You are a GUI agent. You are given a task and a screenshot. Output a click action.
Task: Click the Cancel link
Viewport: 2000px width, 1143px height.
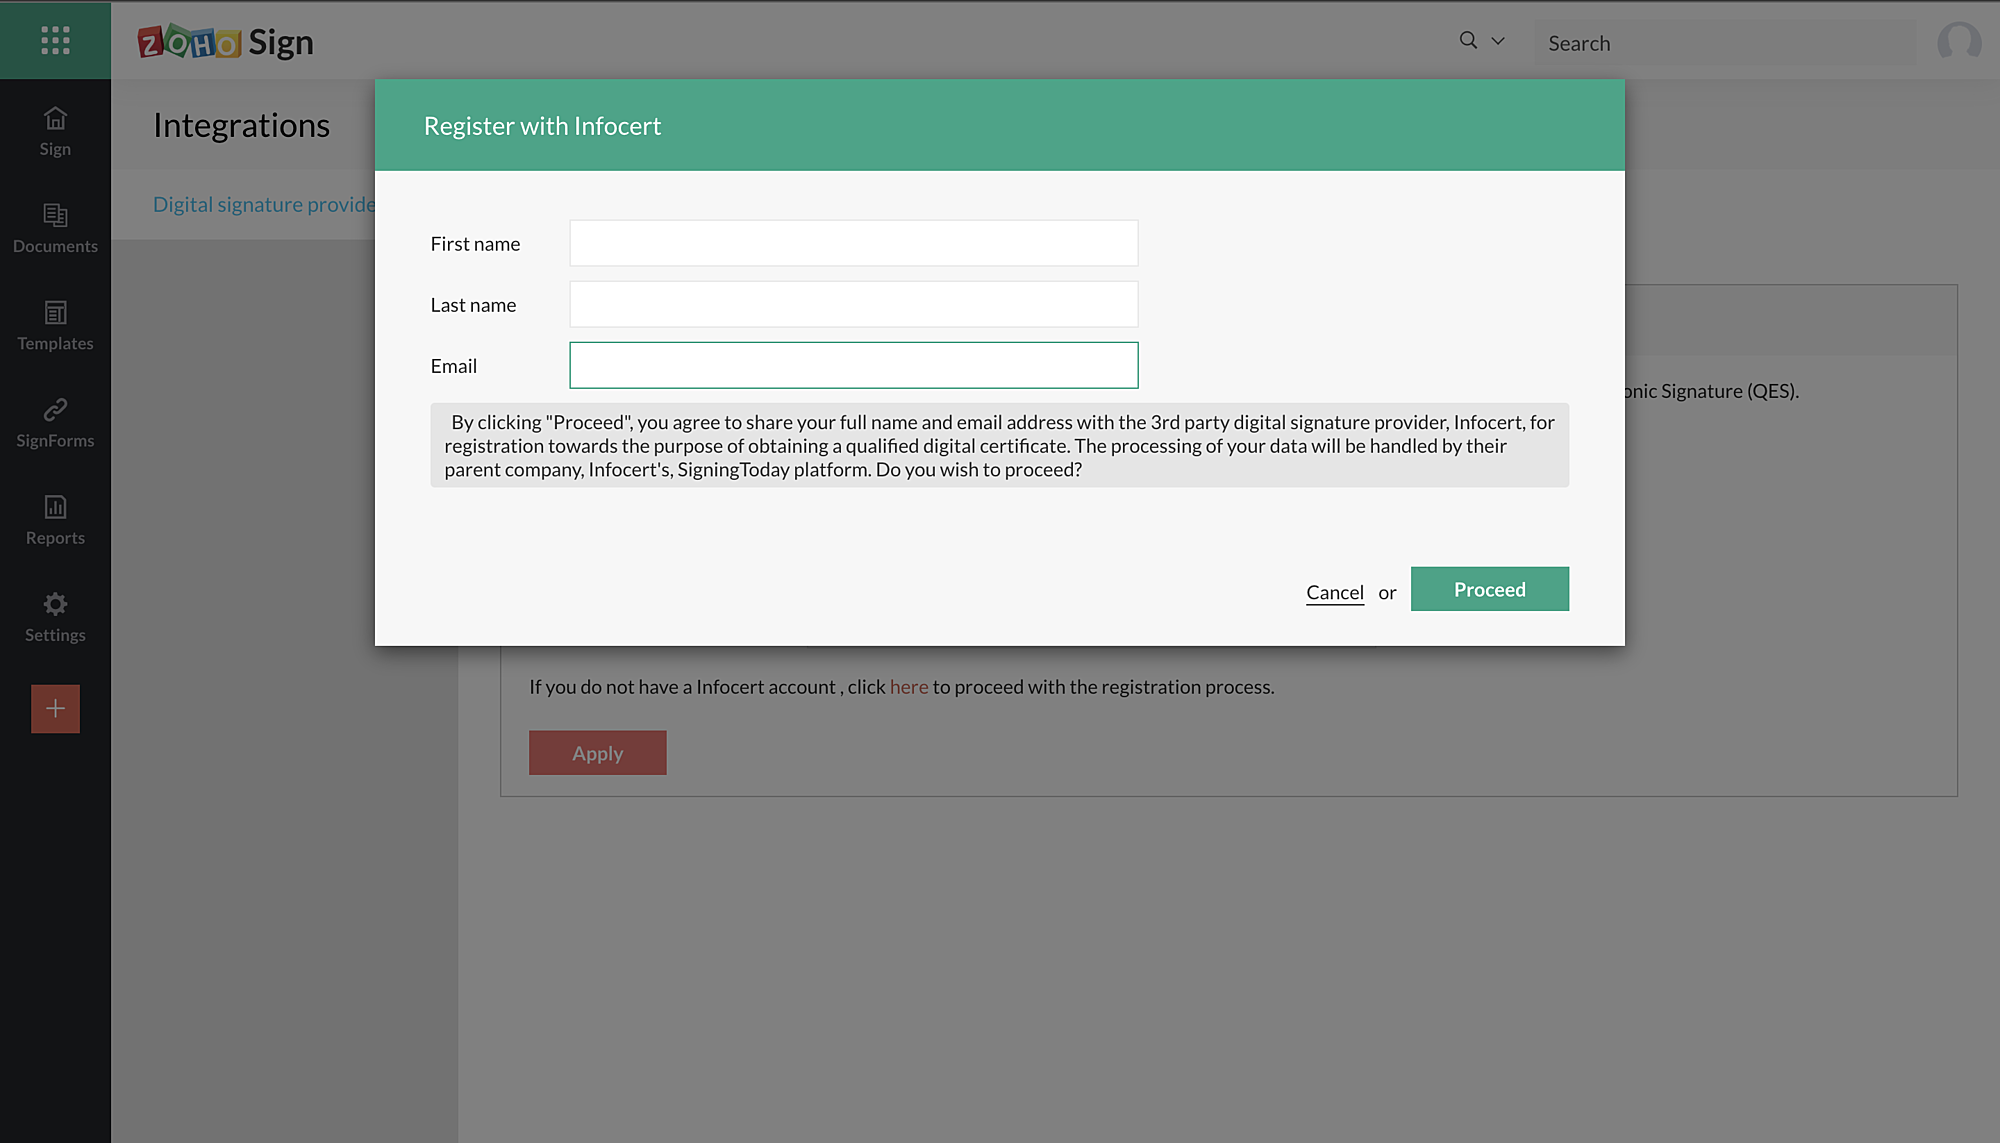tap(1334, 592)
